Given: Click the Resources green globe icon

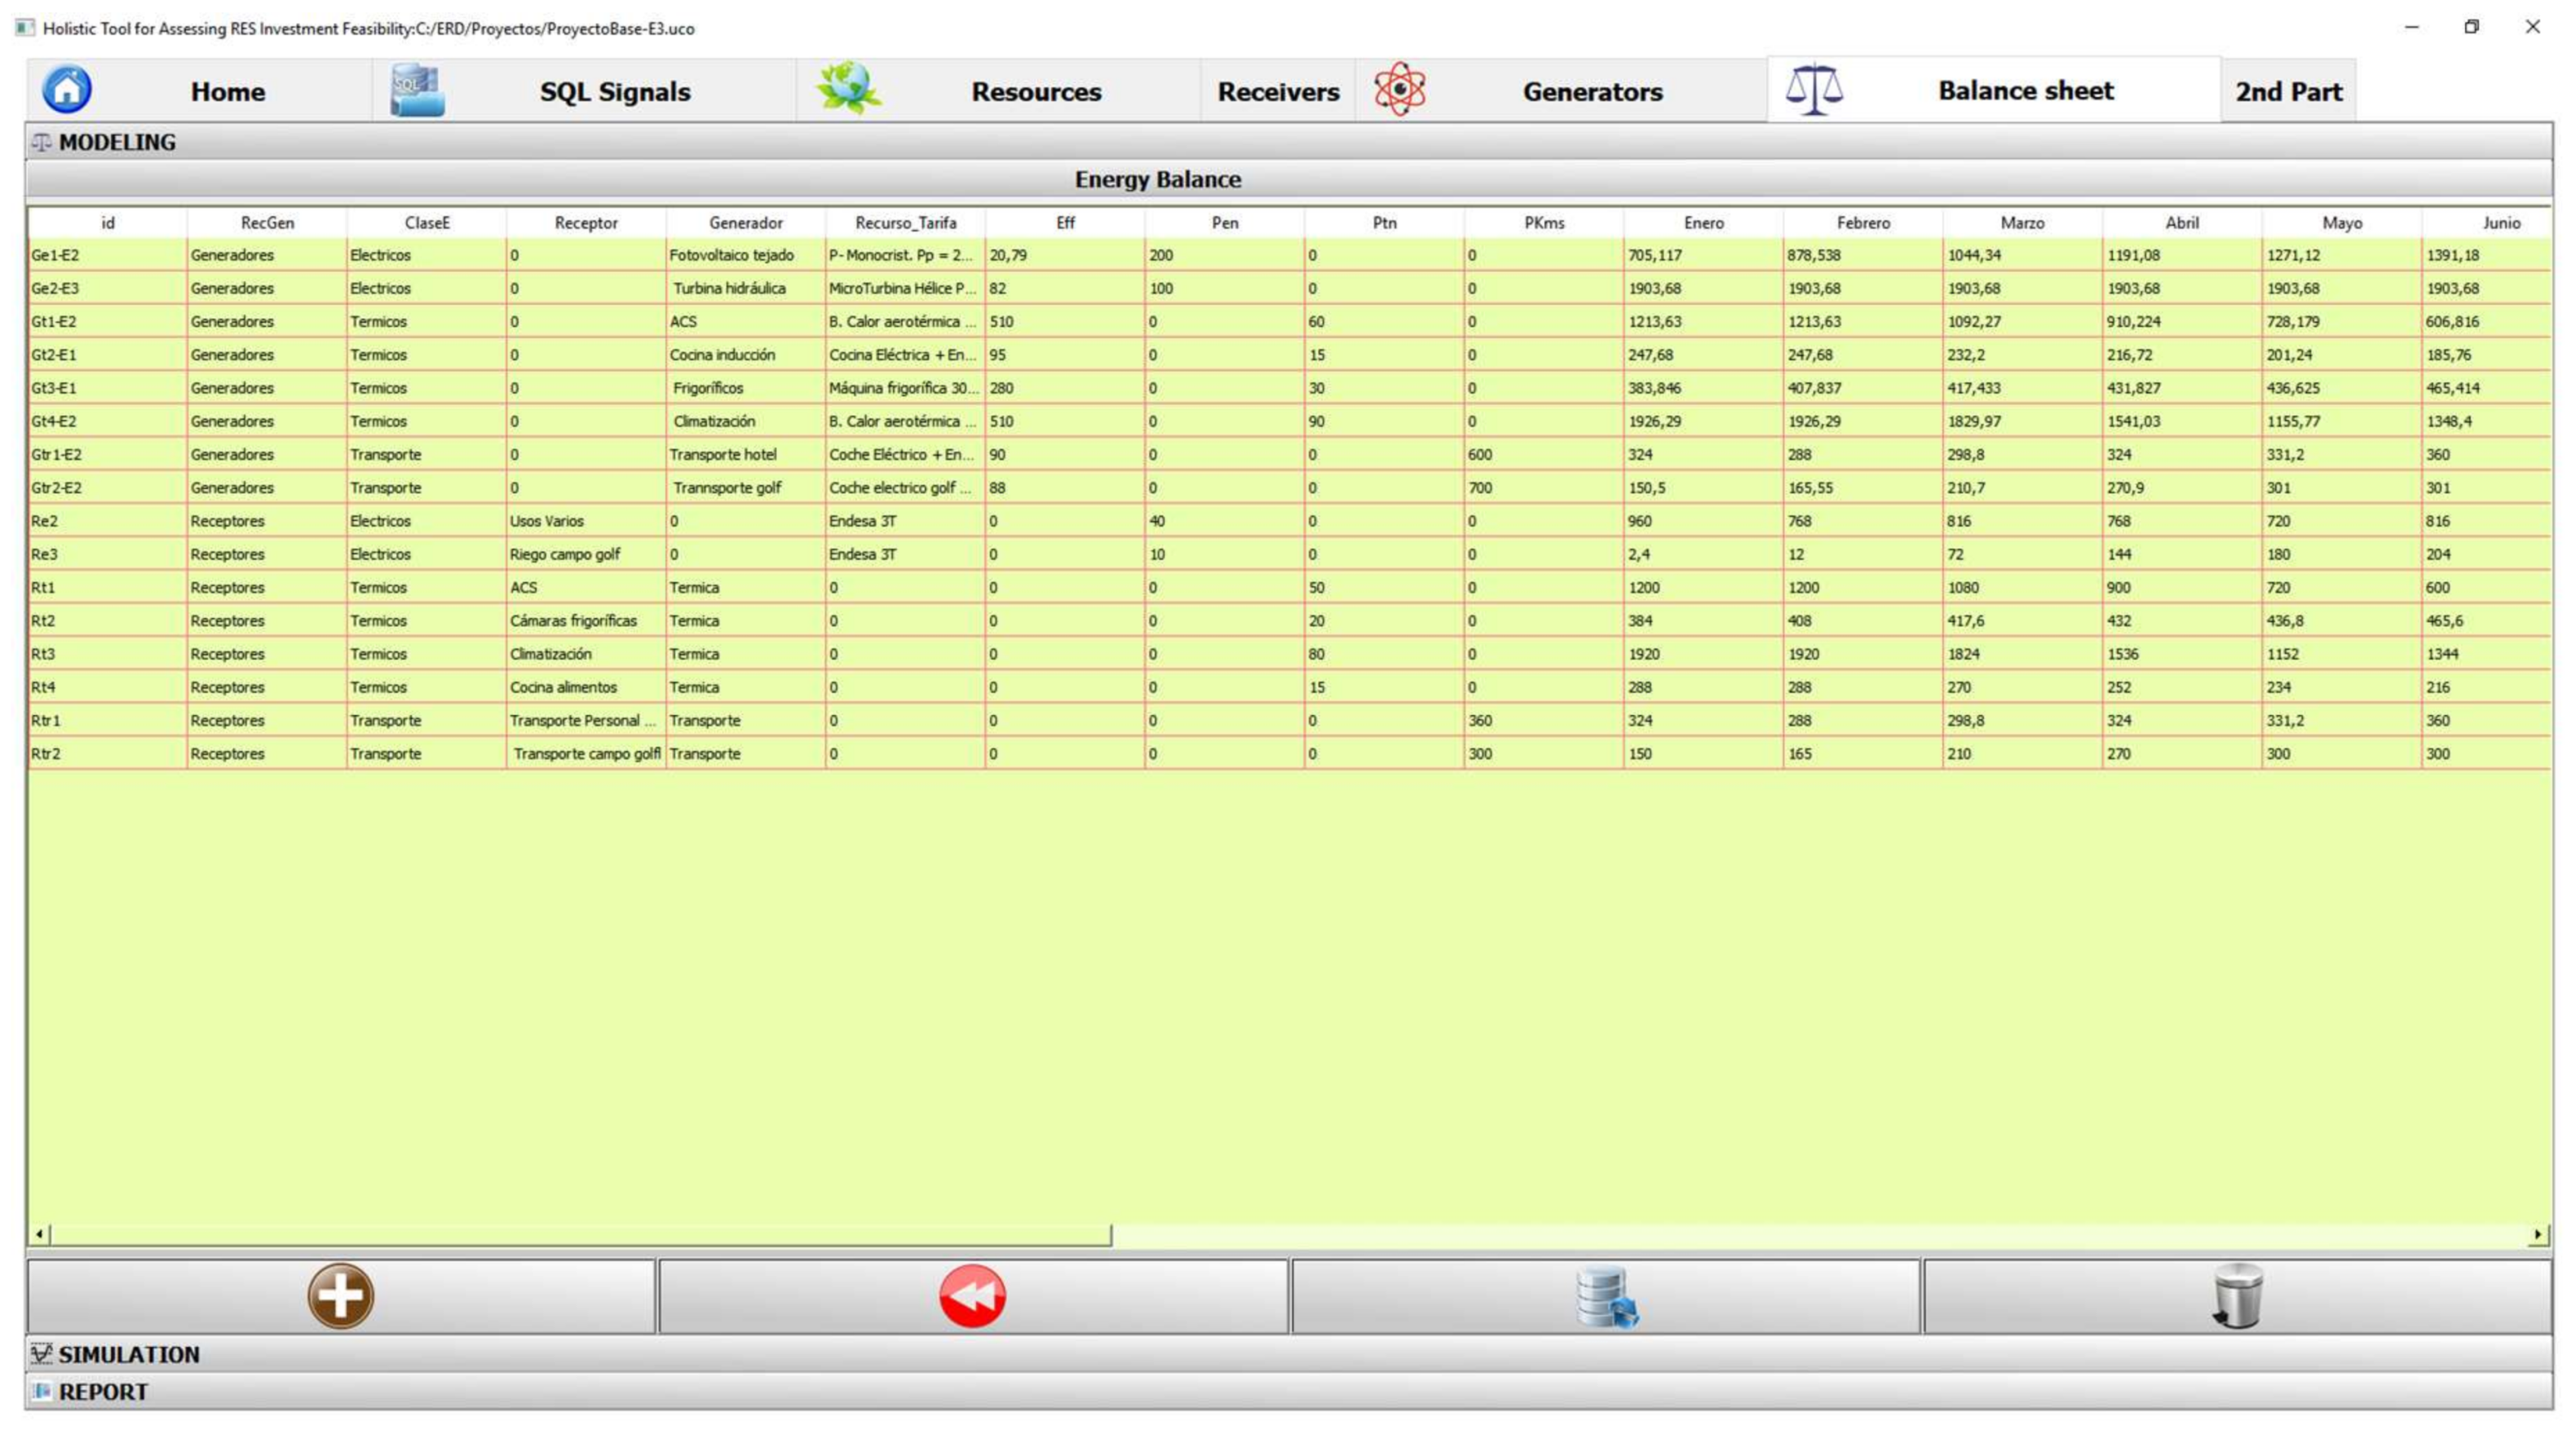Looking at the screenshot, I should point(848,89).
